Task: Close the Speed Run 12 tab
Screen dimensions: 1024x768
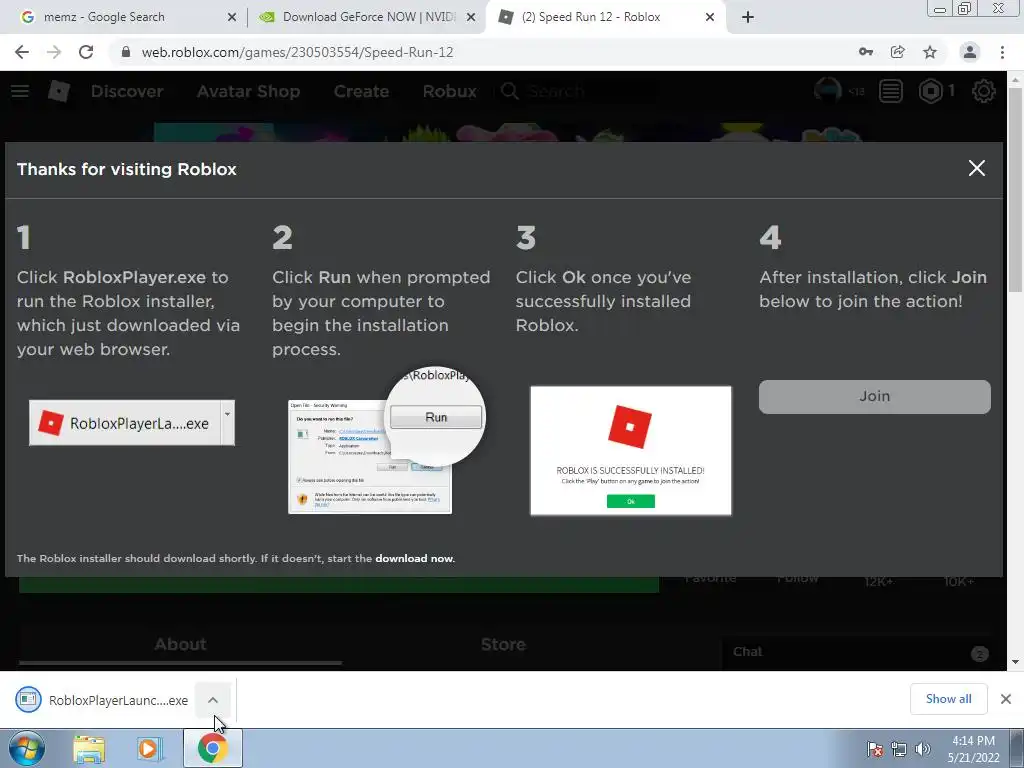Action: 710,18
